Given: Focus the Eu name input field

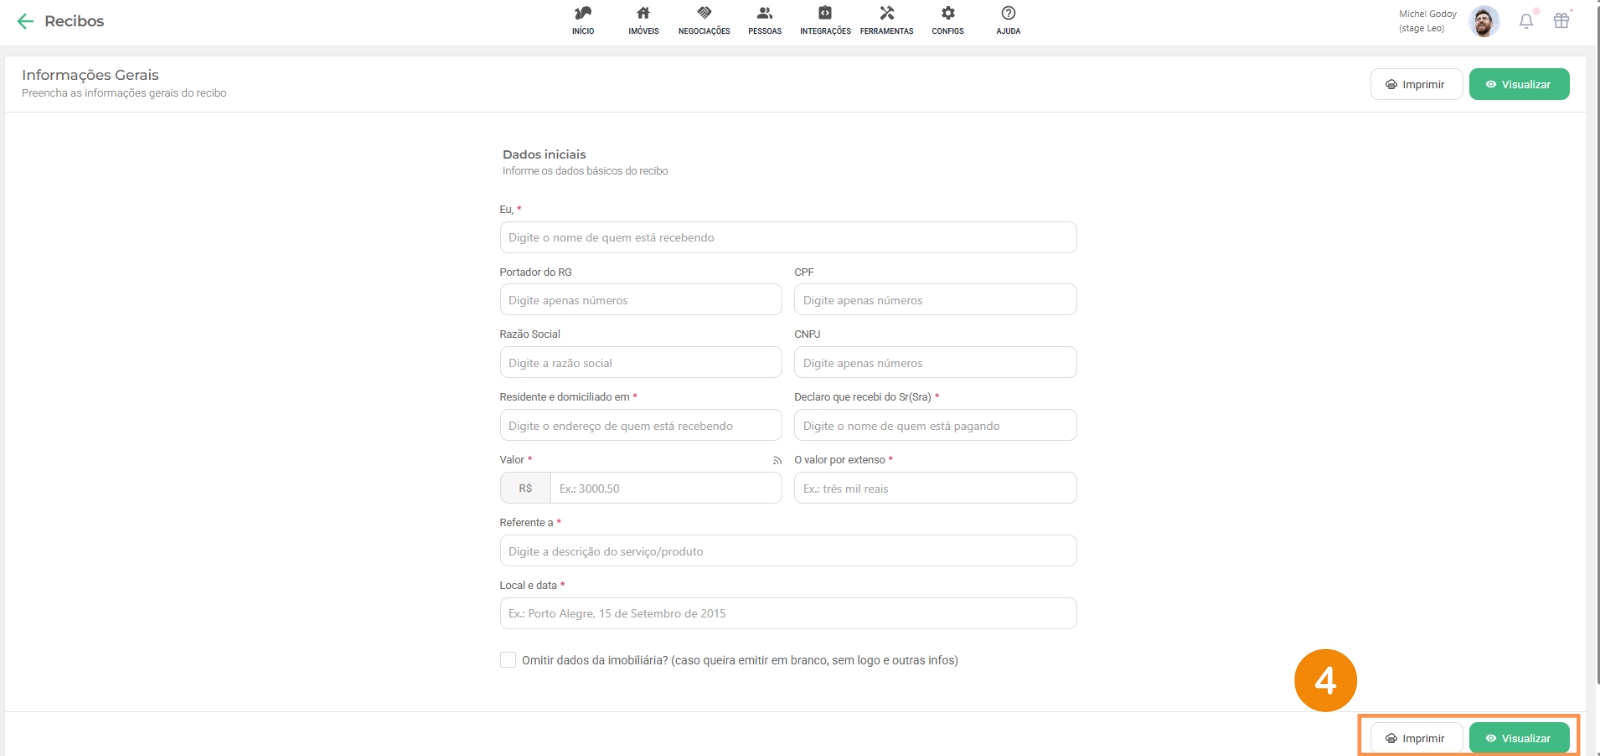Looking at the screenshot, I should (x=787, y=238).
